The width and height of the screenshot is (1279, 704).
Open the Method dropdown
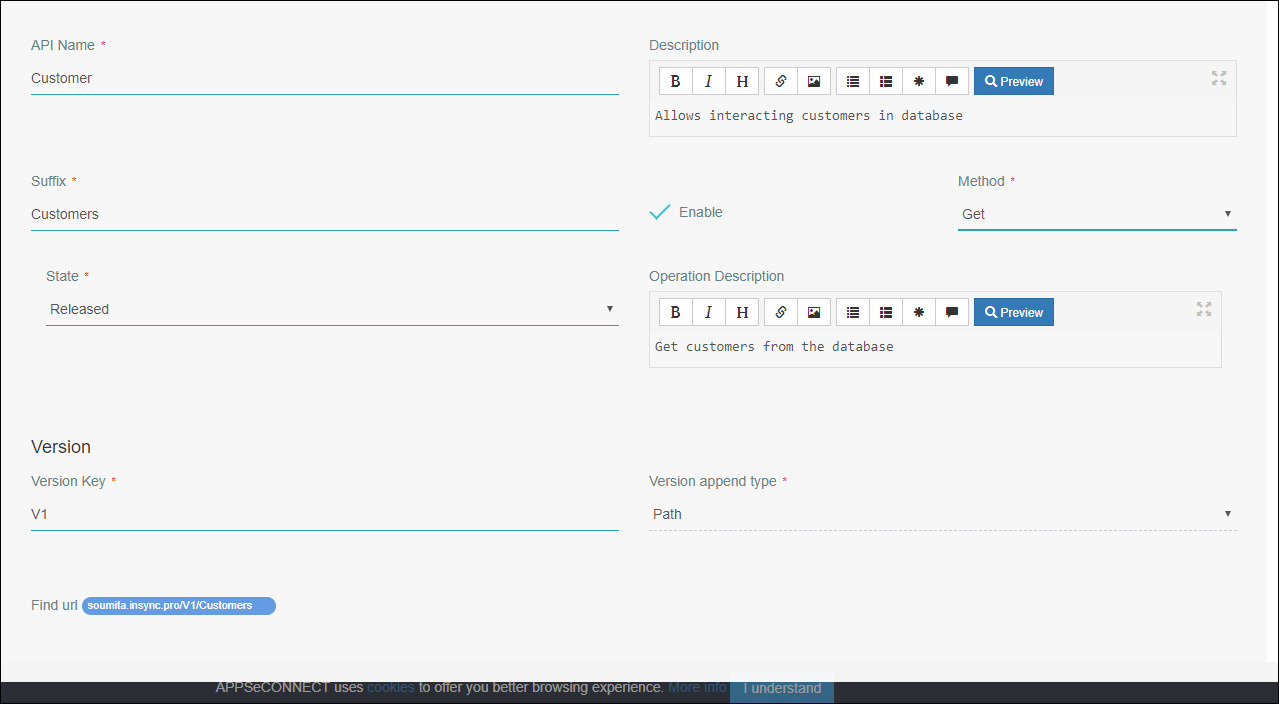pos(1226,213)
